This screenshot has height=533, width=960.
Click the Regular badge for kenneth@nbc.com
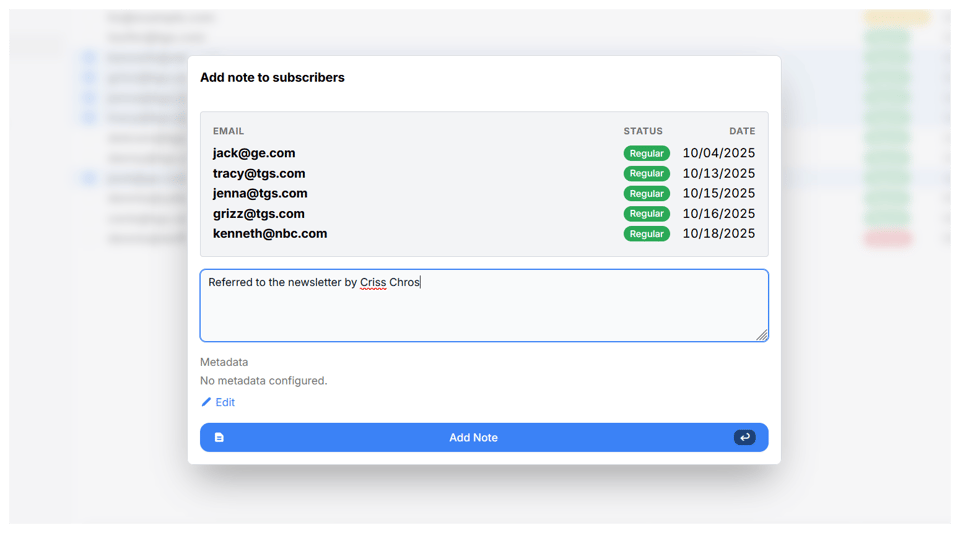pyautogui.click(x=646, y=234)
